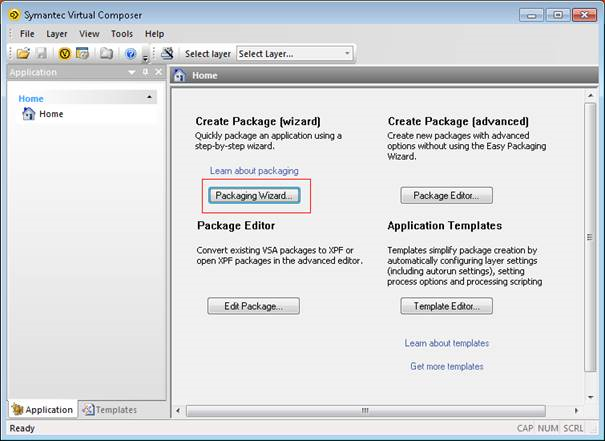The height and width of the screenshot is (441, 605).
Task: Follow the Learn about packaging link
Action: [254, 171]
